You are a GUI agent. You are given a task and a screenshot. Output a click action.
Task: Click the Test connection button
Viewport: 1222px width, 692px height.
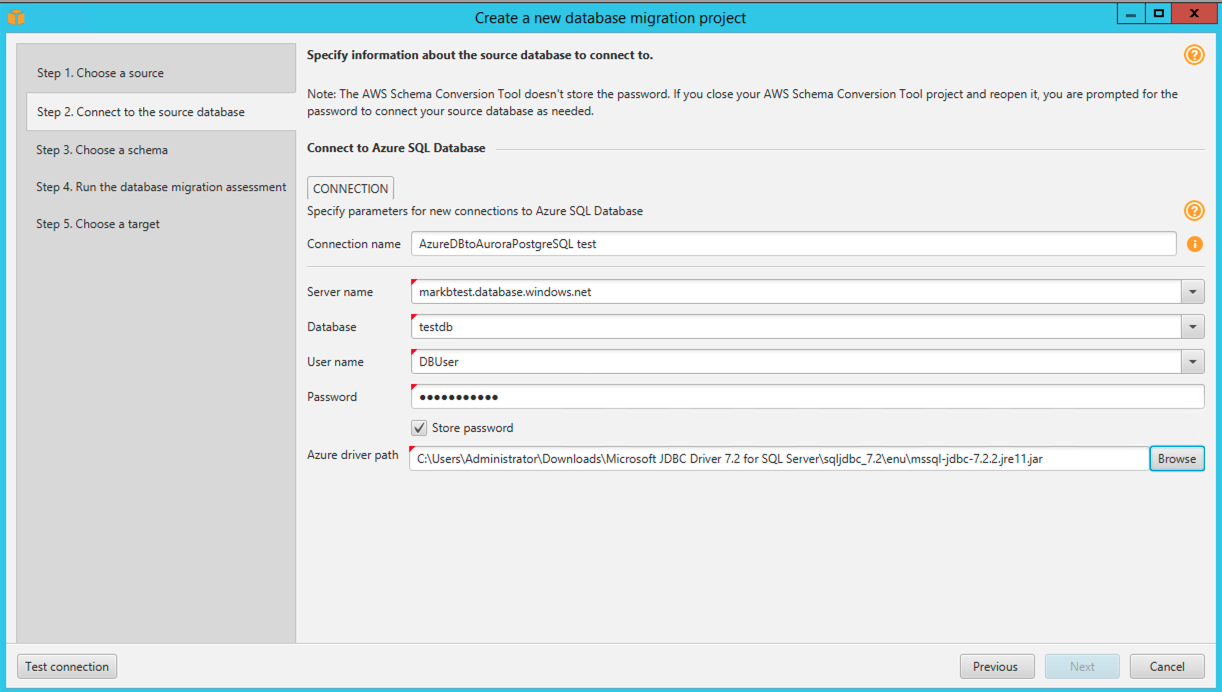point(66,666)
